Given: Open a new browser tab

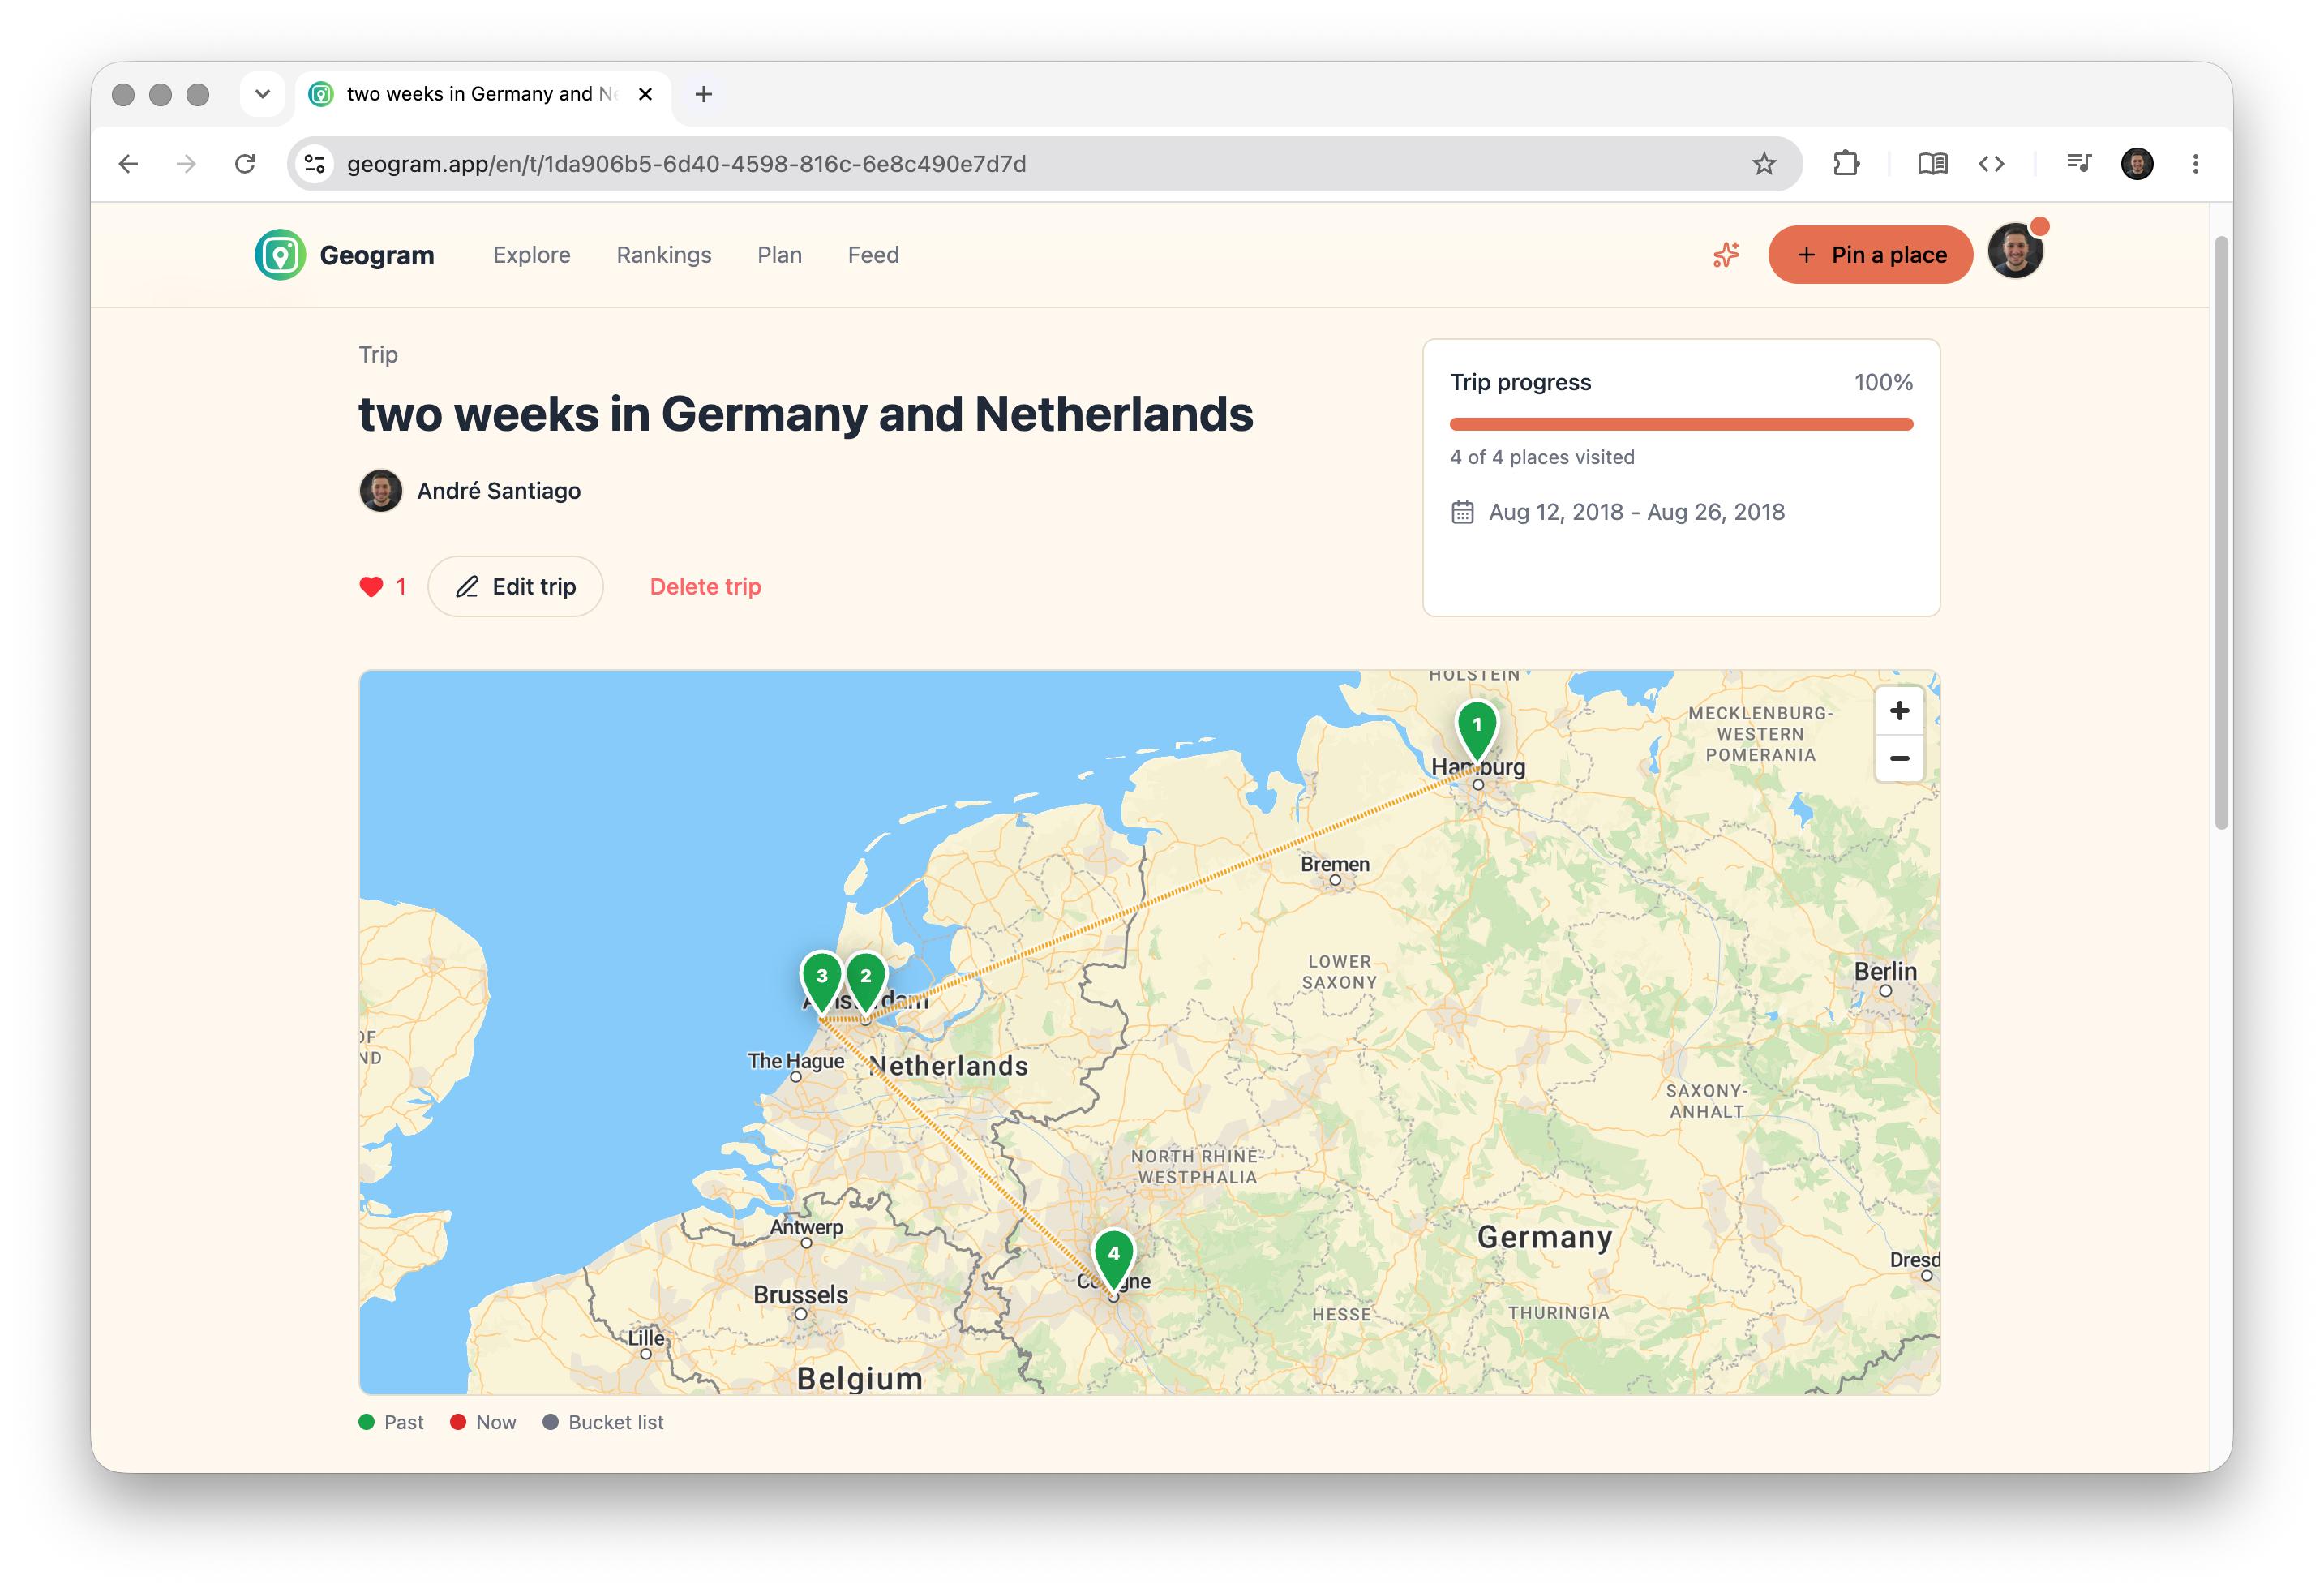Looking at the screenshot, I should tap(704, 94).
